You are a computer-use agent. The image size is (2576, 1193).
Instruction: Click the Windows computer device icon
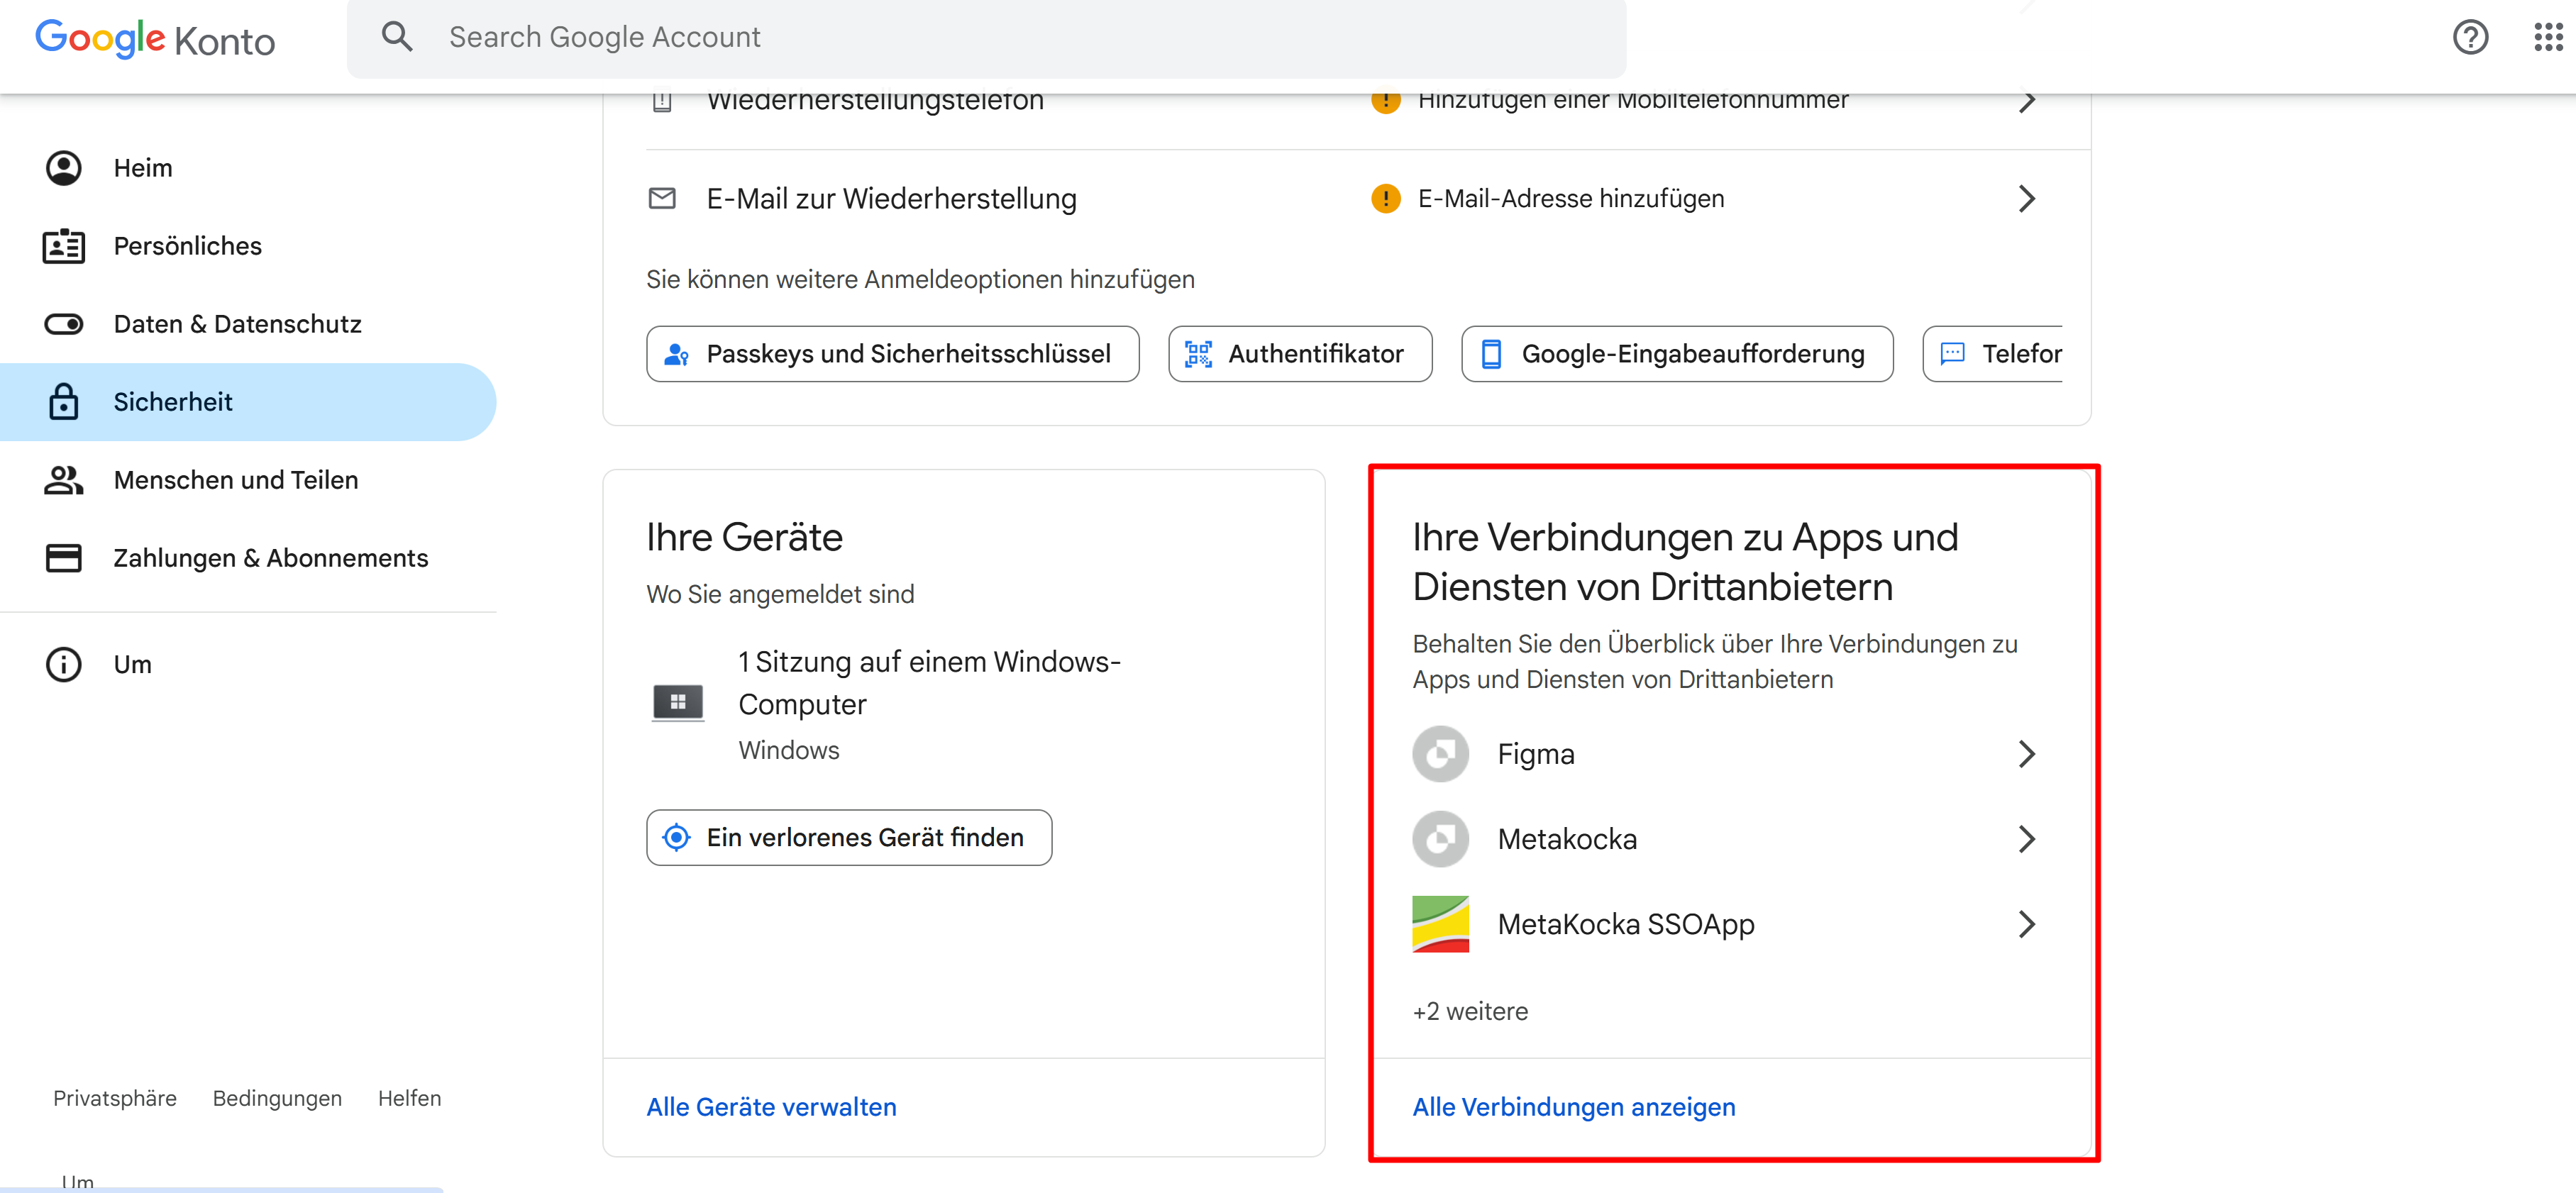point(677,703)
